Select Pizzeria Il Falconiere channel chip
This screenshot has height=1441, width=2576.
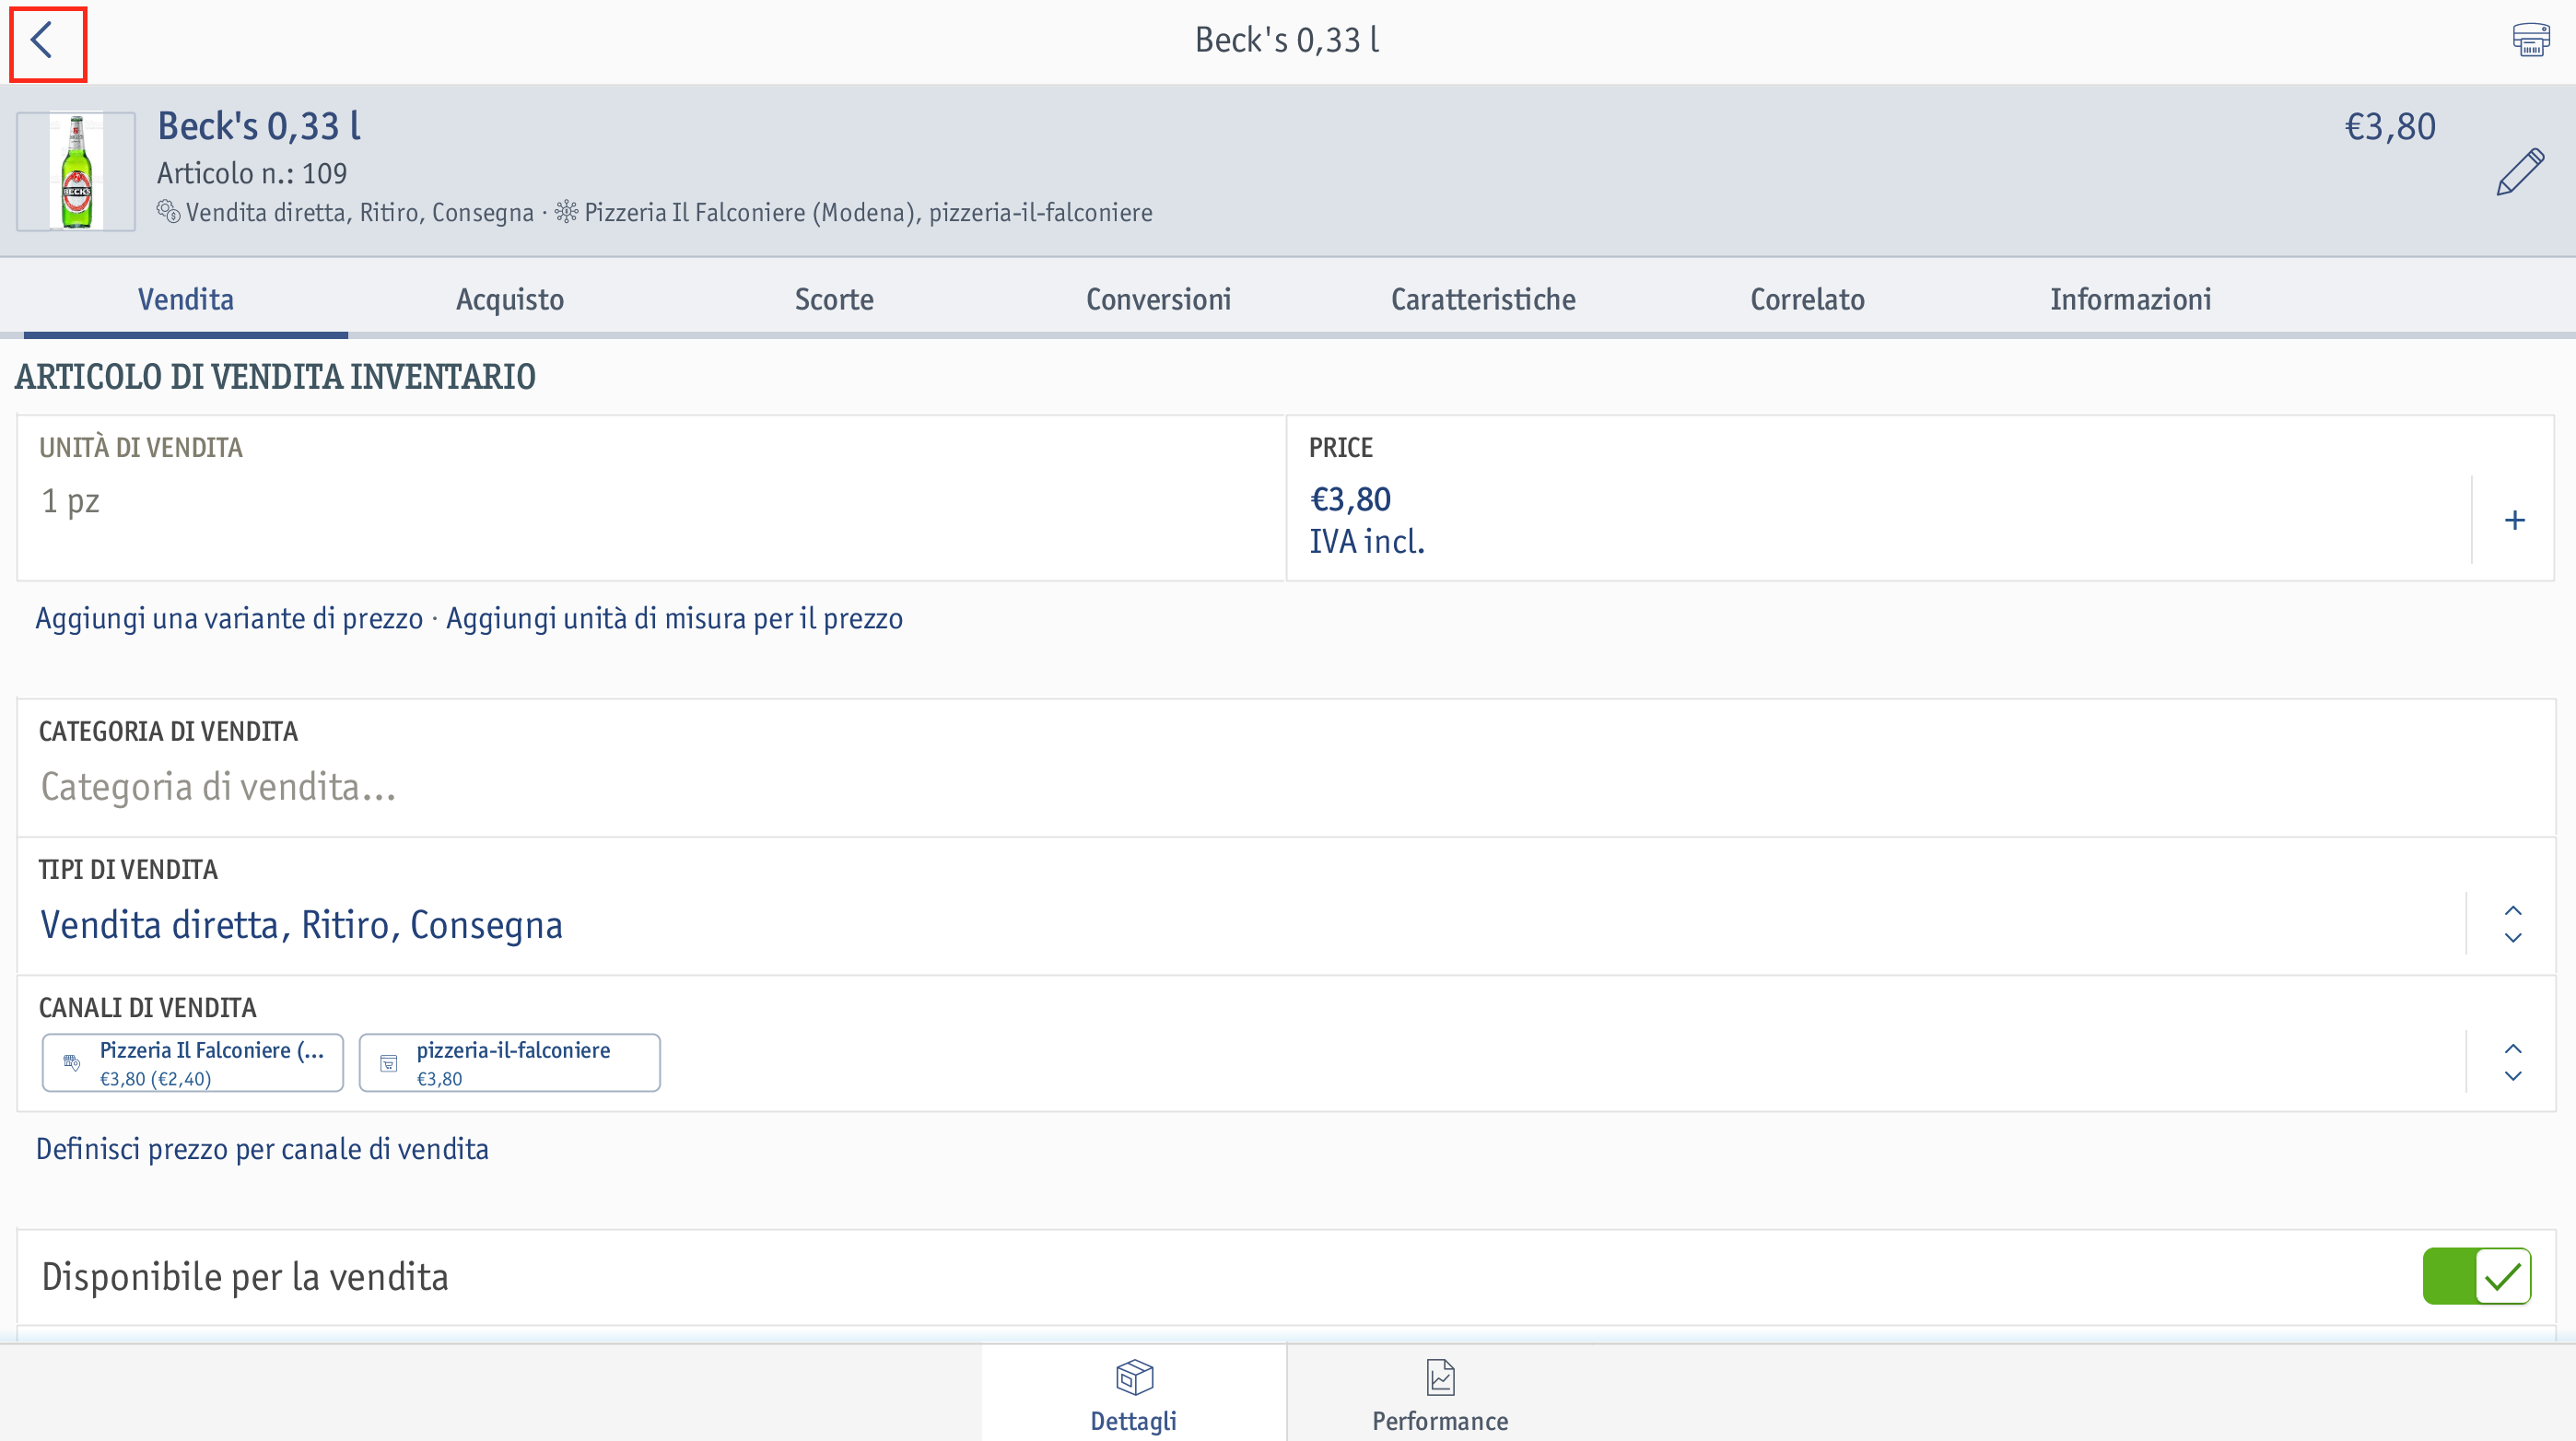(x=193, y=1062)
